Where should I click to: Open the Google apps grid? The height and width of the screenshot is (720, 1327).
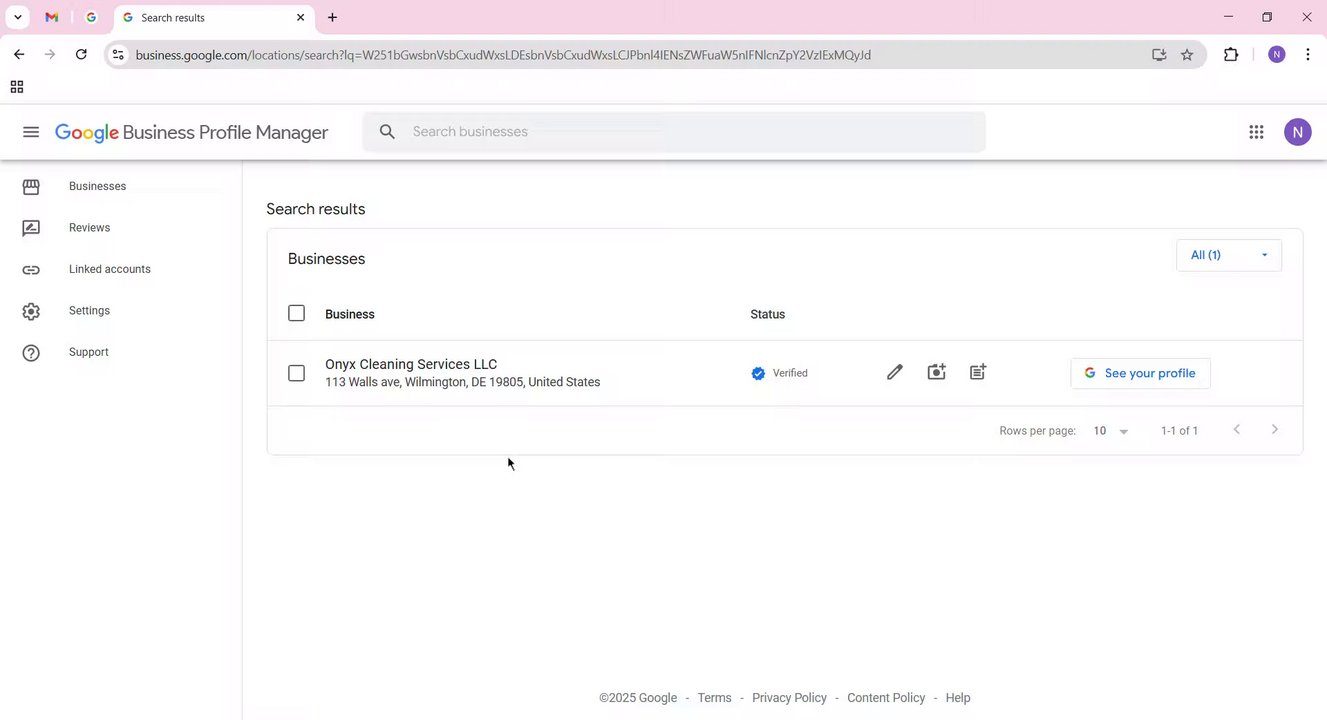point(1256,132)
